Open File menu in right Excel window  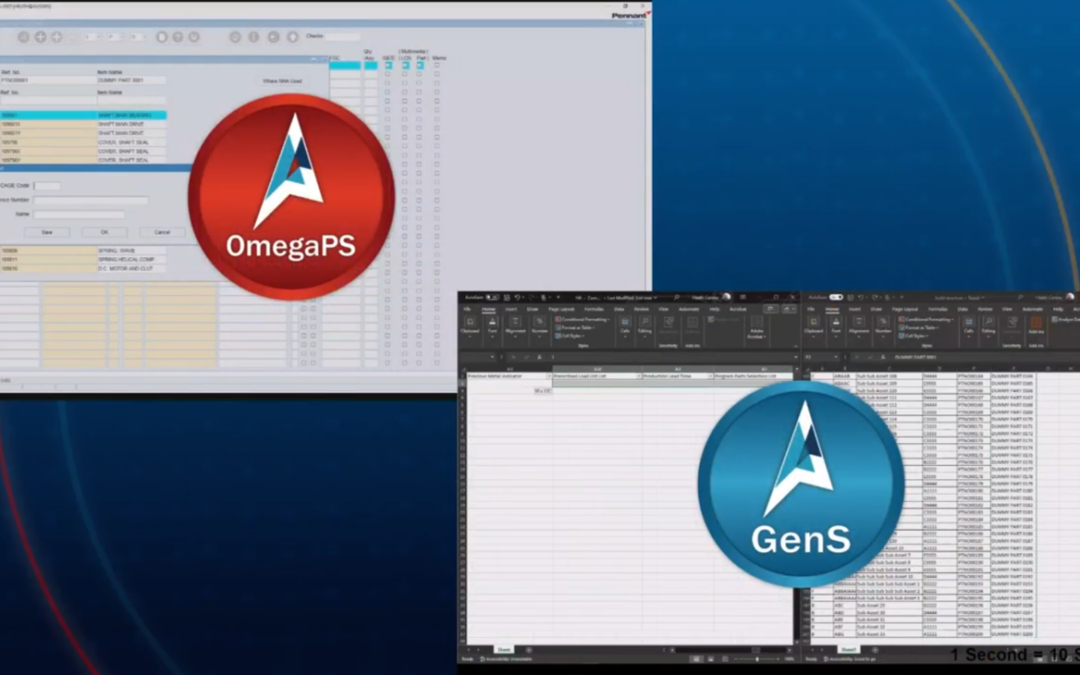(x=811, y=309)
